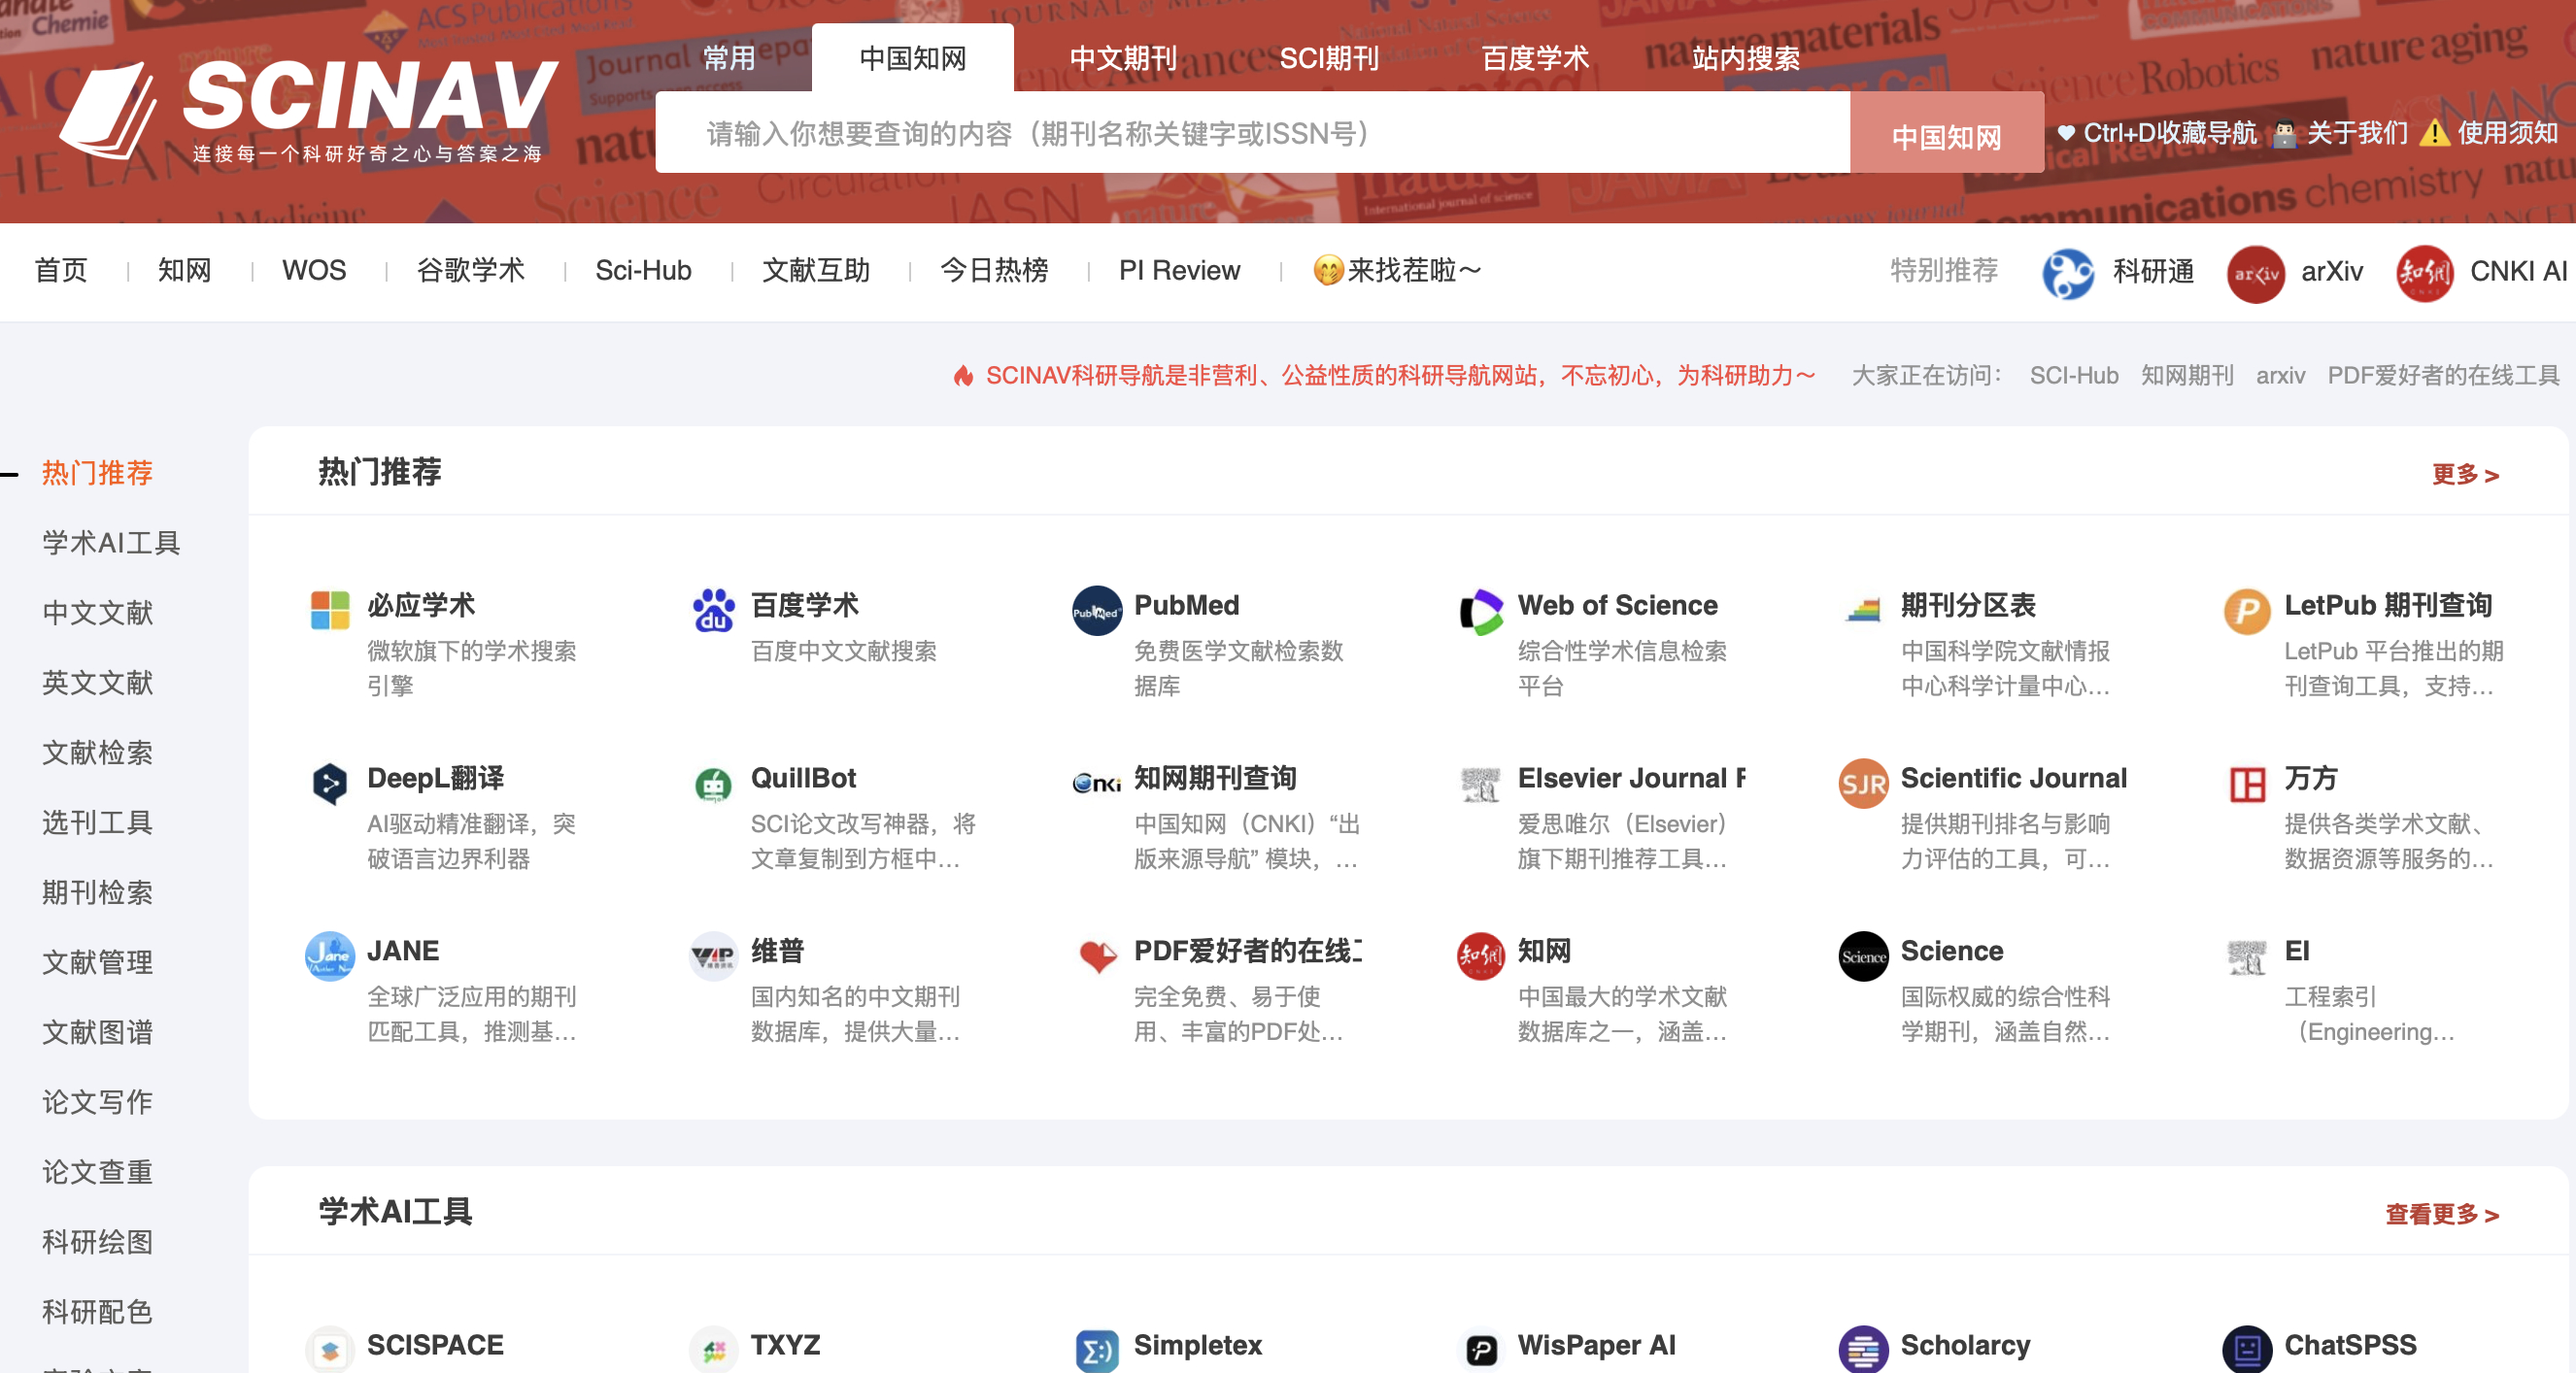This screenshot has width=2576, height=1373.
Task: Open the Web of Science icon
Action: [1480, 611]
